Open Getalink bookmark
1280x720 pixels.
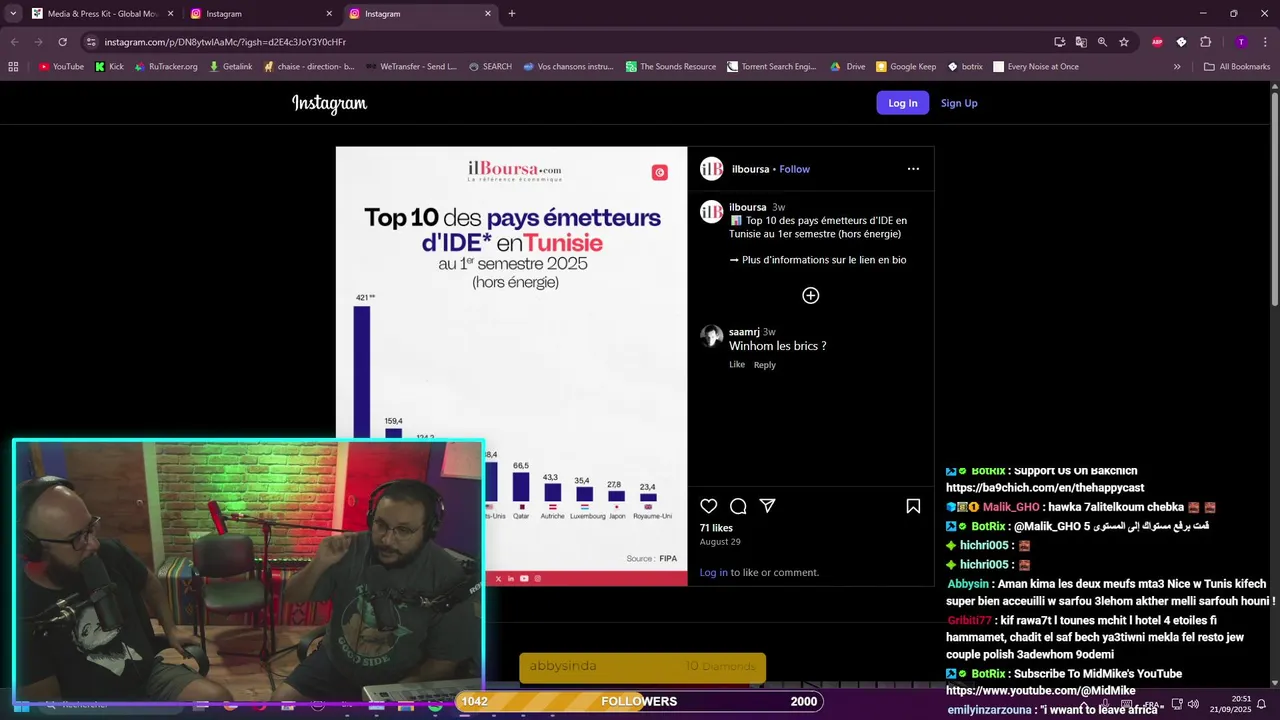230,67
